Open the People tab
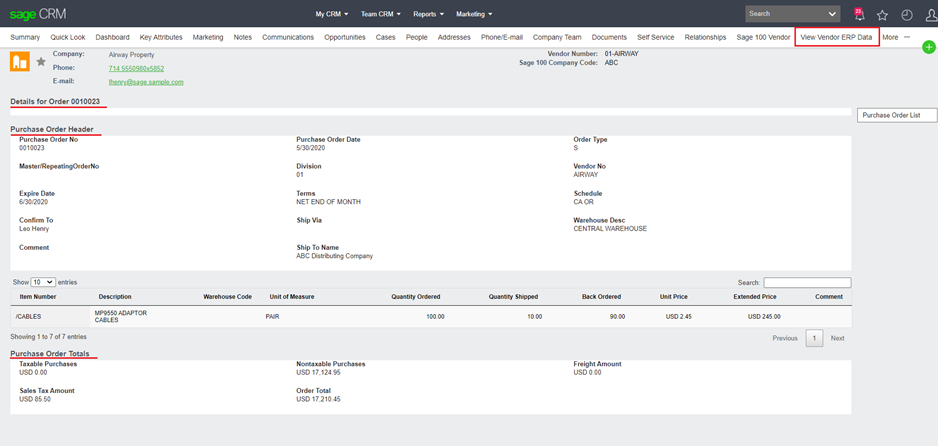Viewport: 938px width, 446px height. 416,37
